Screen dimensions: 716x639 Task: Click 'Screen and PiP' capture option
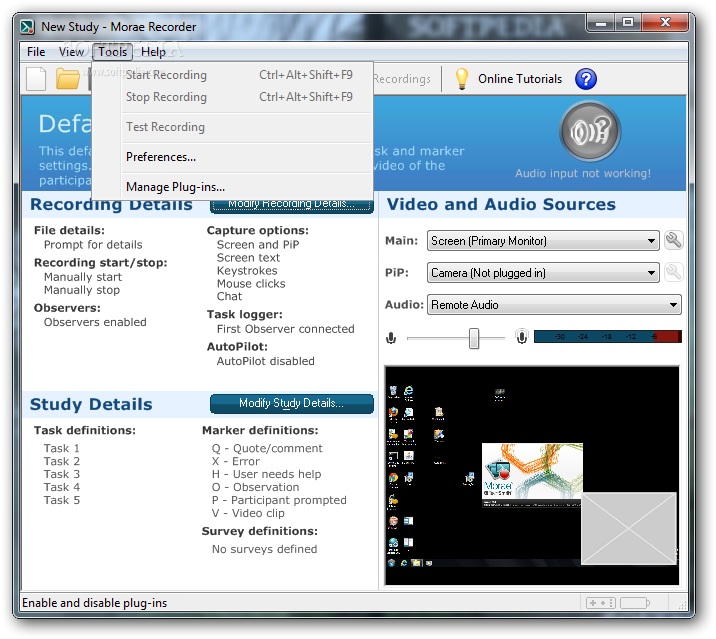tap(258, 245)
